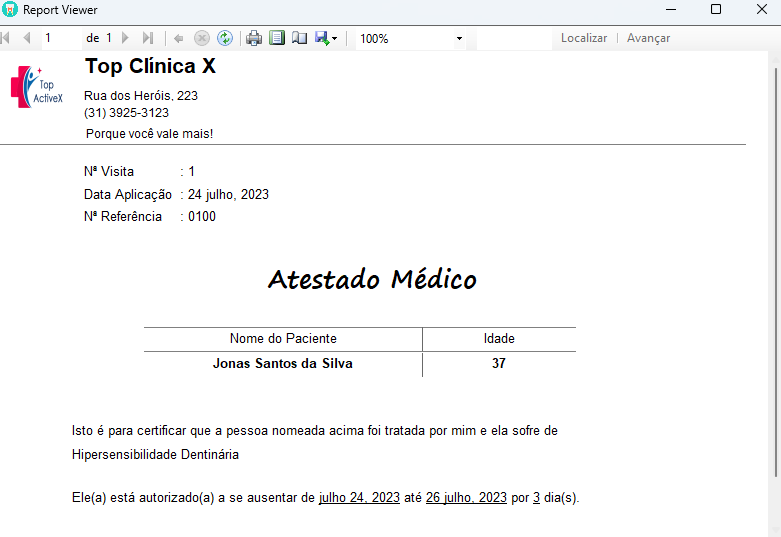Click phone number (31) 3925-3123
This screenshot has height=537, width=781.
tap(127, 113)
